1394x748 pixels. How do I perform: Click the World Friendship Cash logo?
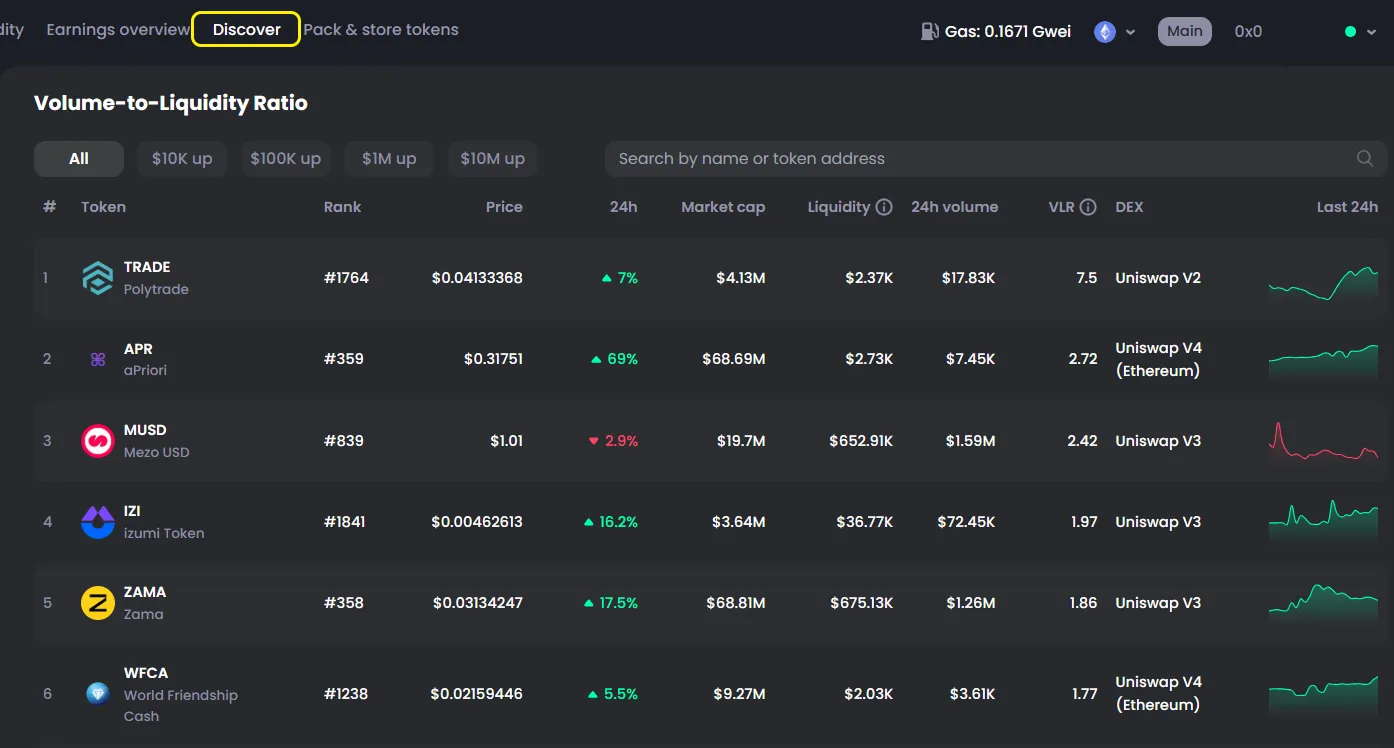pyautogui.click(x=98, y=694)
